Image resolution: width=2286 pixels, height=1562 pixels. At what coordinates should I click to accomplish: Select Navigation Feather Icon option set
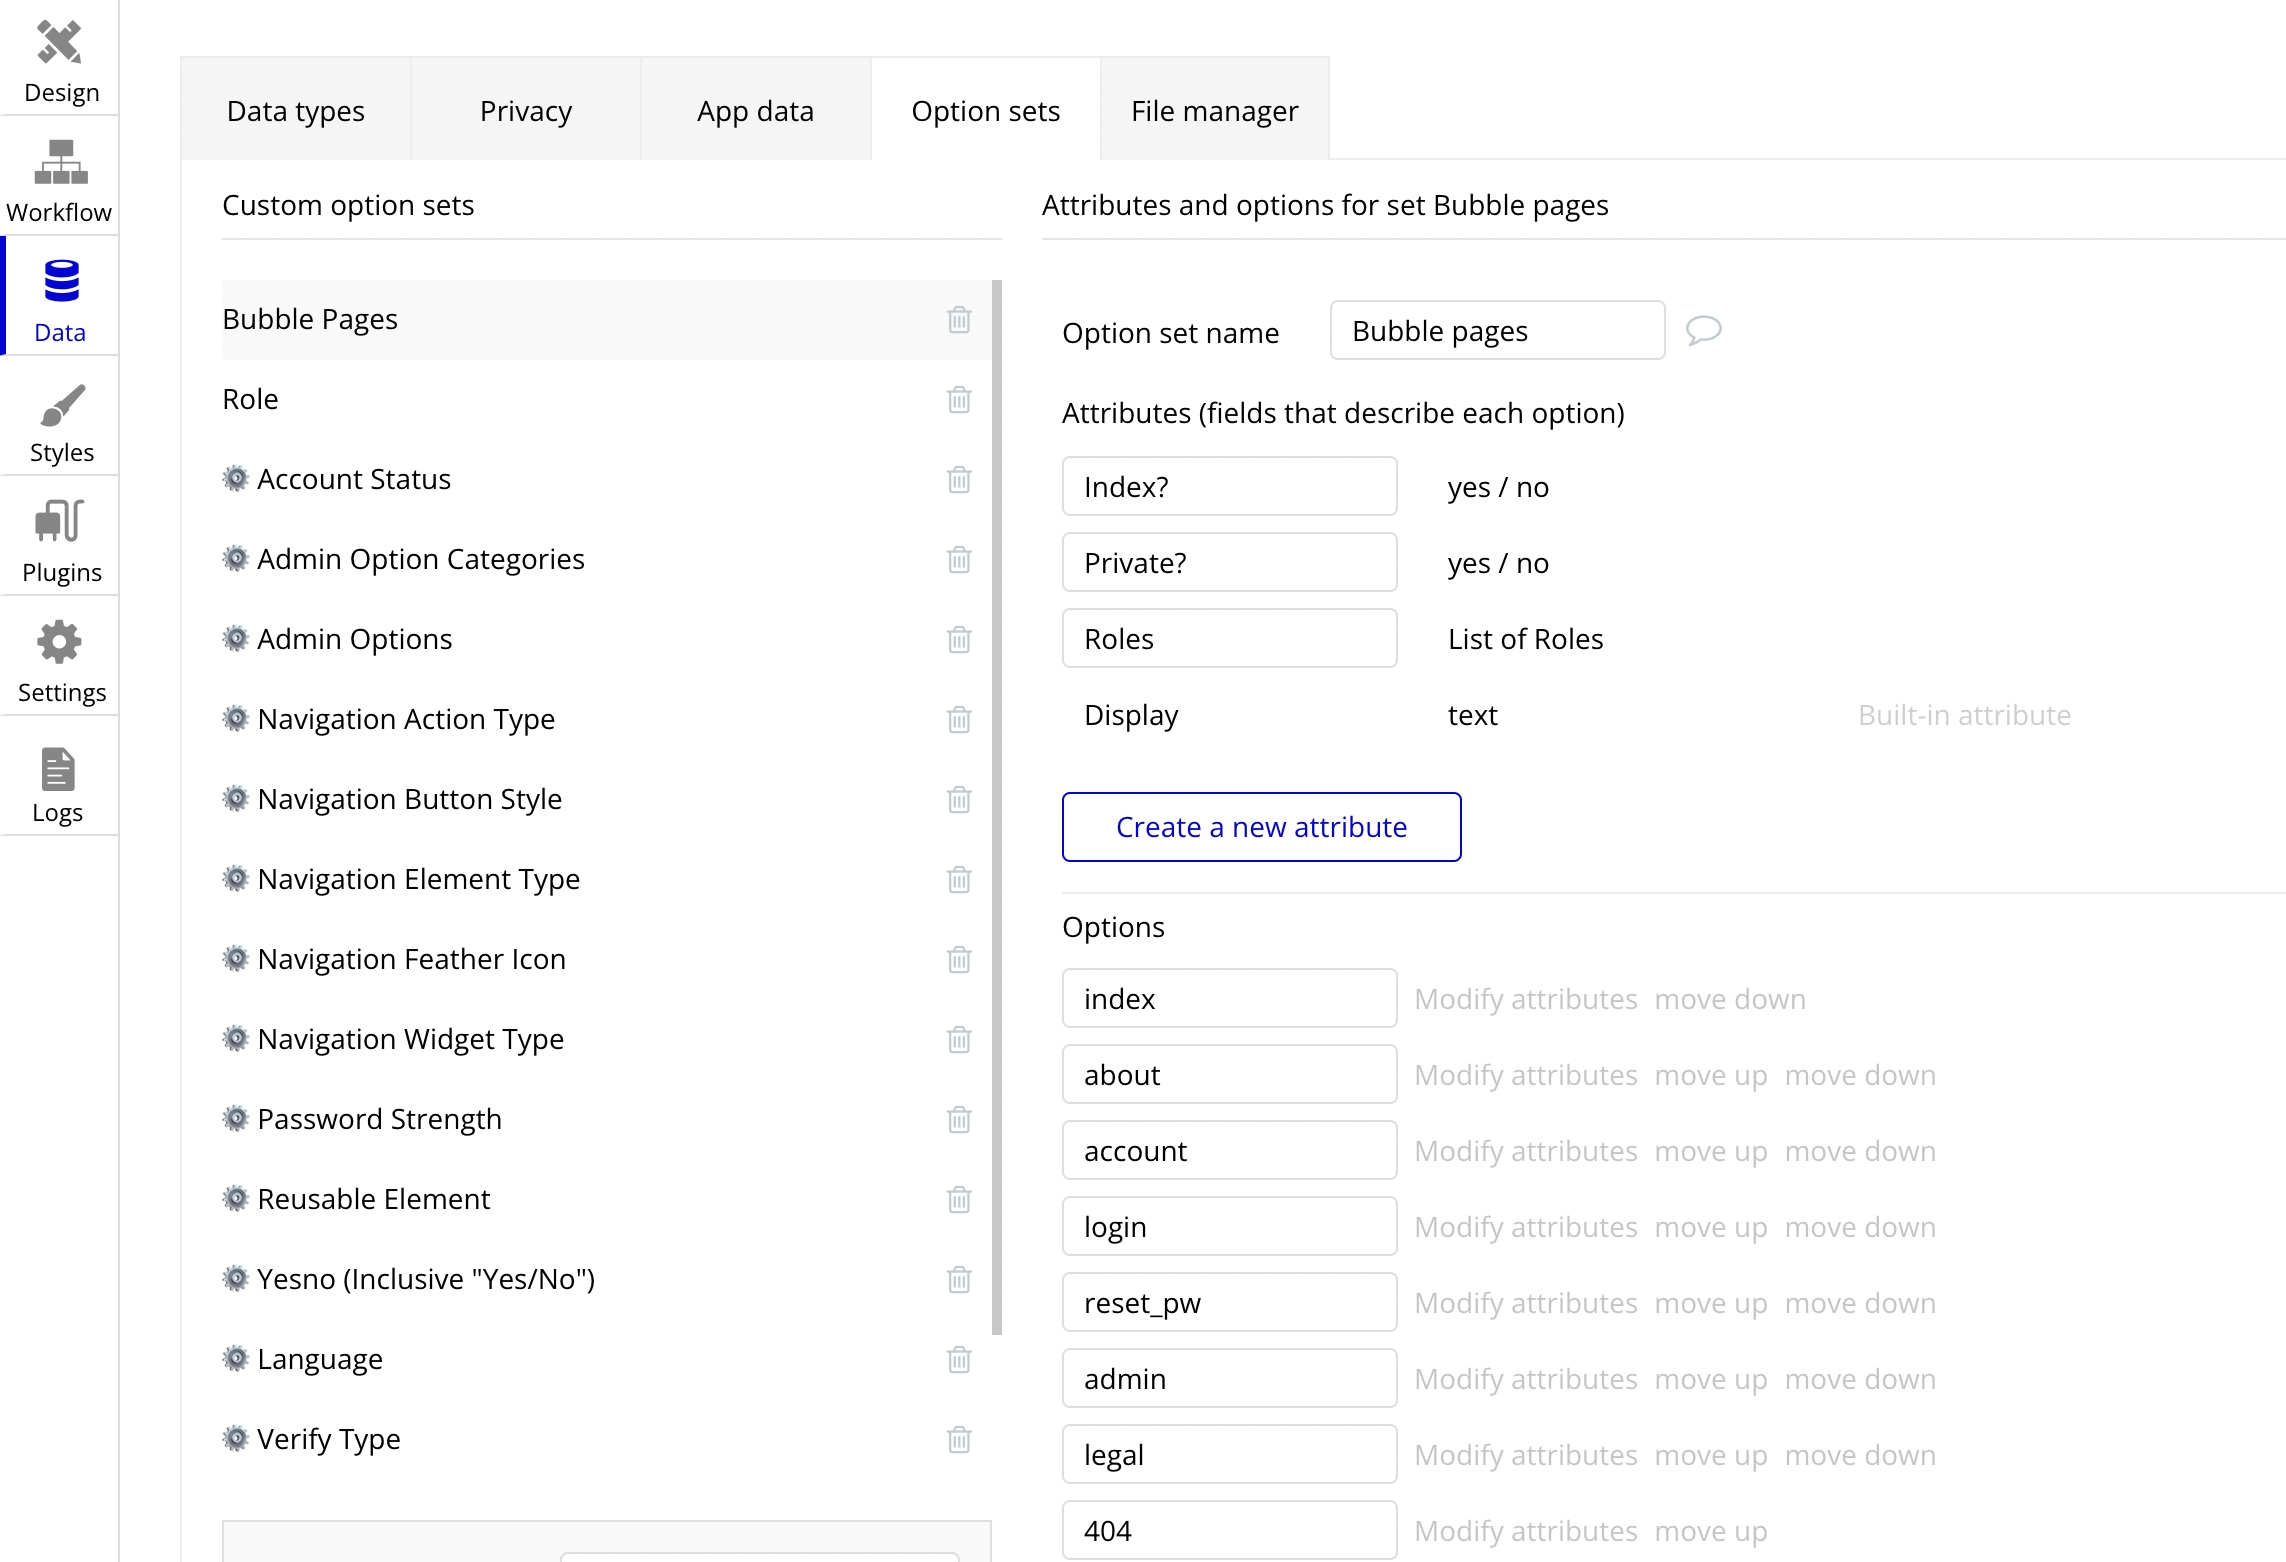411,959
